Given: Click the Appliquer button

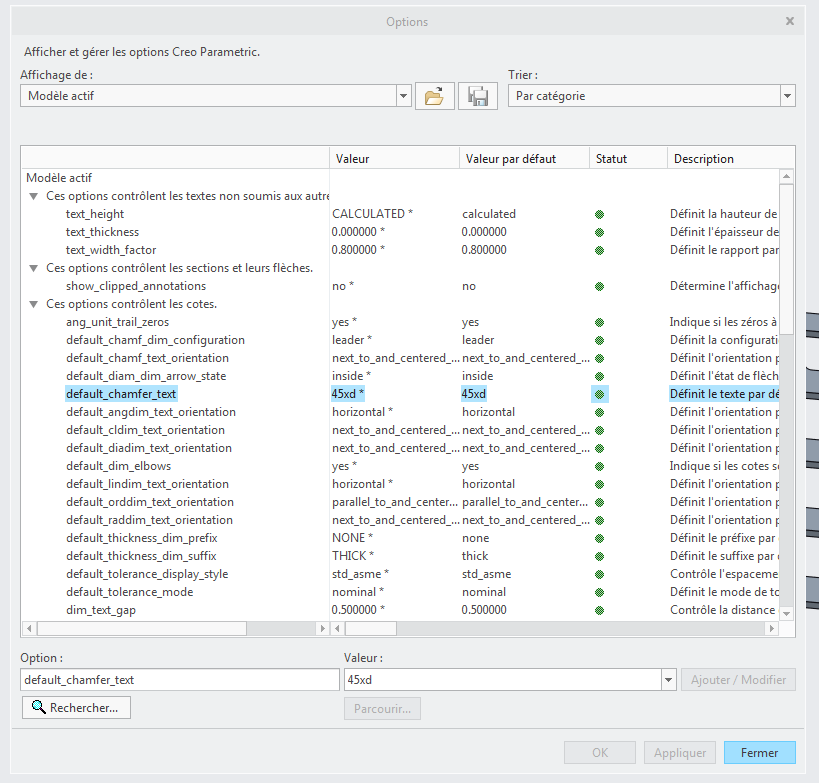Looking at the screenshot, I should [x=680, y=752].
